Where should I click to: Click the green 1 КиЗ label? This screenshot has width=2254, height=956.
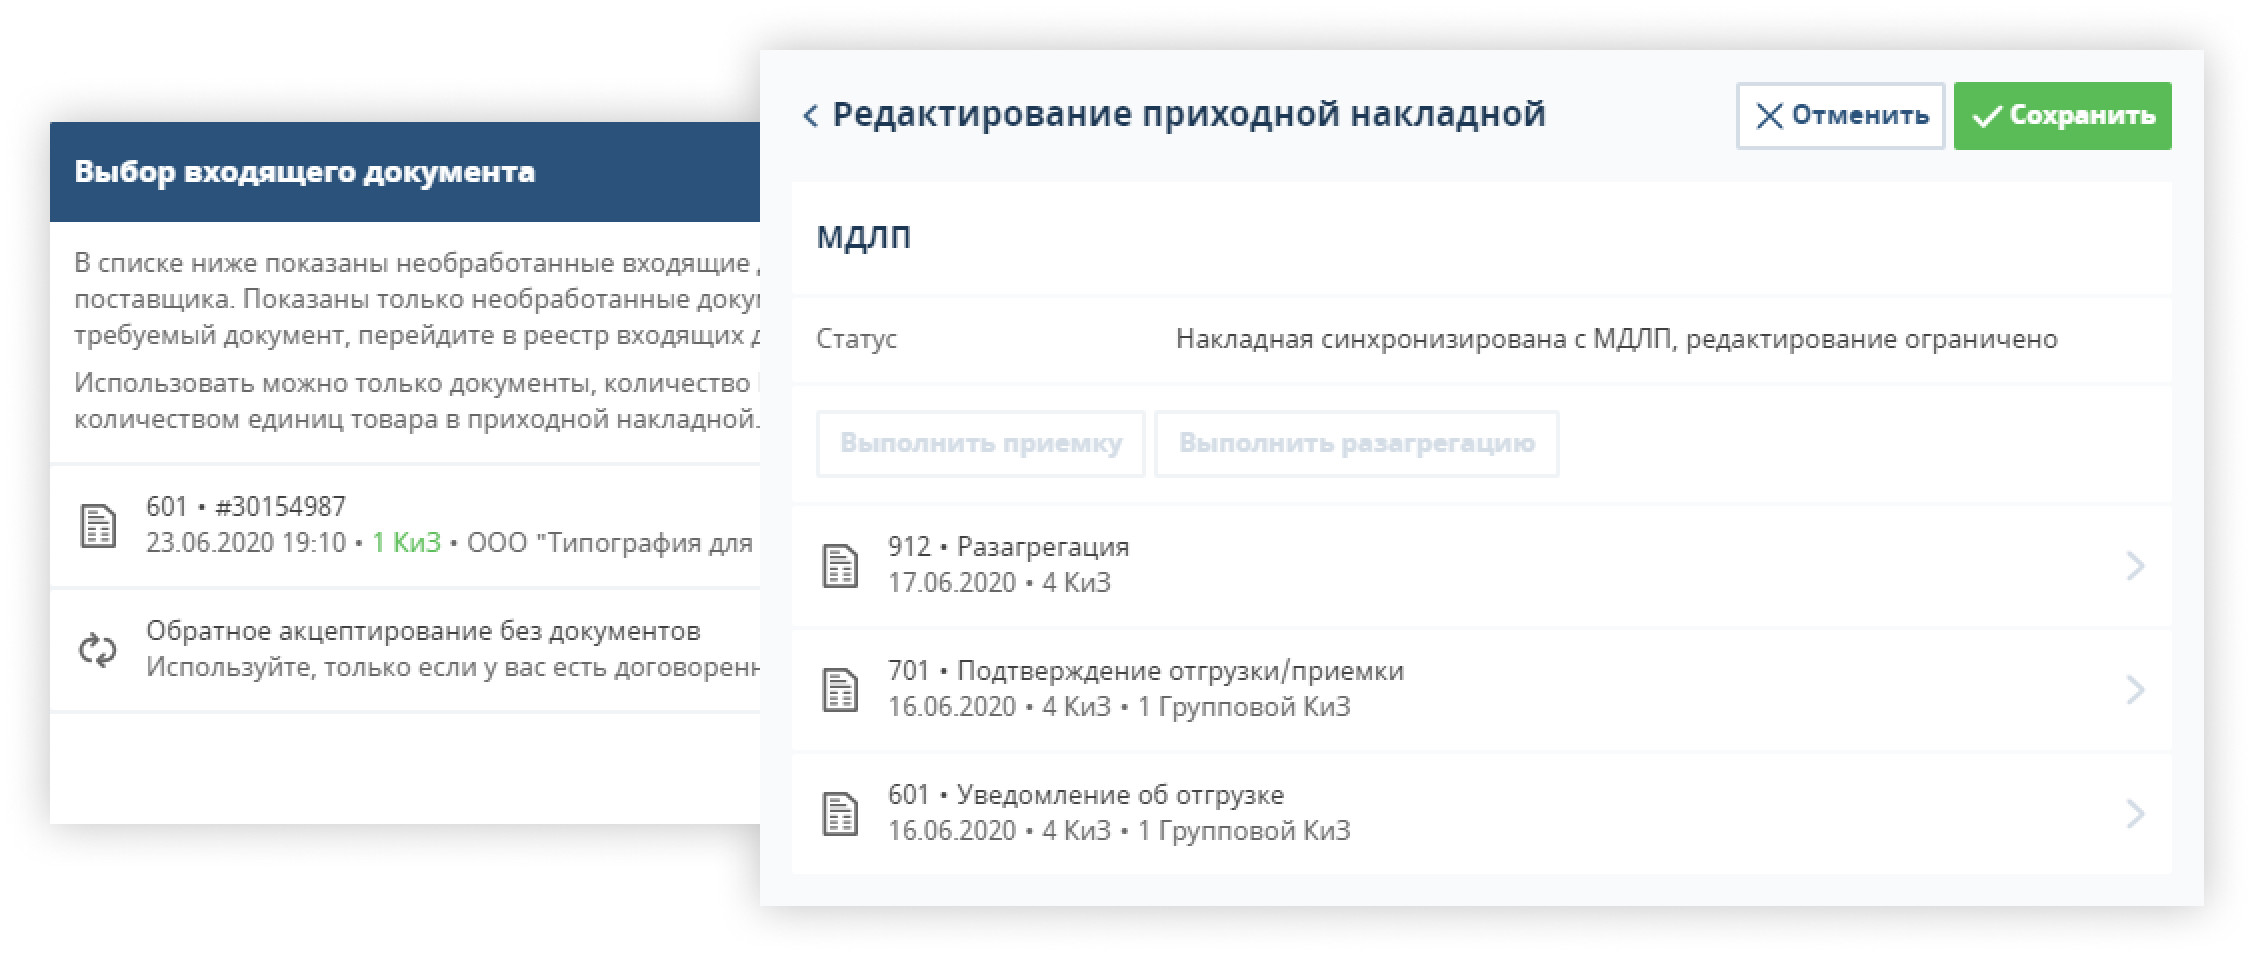click(x=406, y=543)
